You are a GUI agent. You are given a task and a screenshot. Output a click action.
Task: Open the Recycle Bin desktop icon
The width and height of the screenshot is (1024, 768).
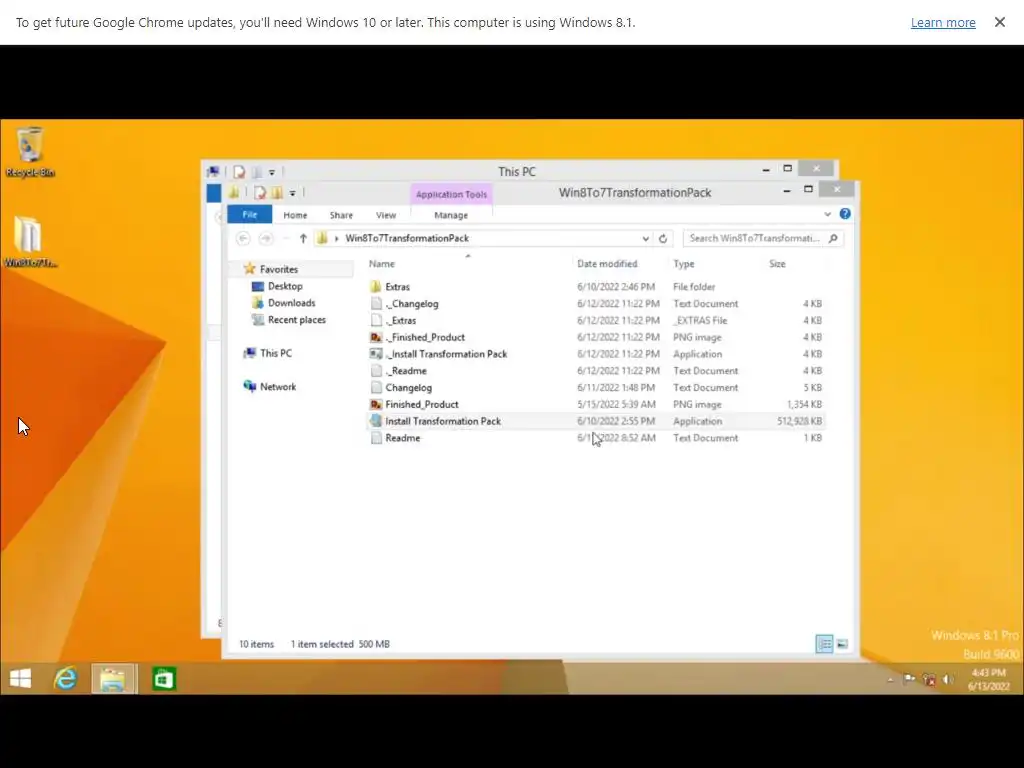30,152
